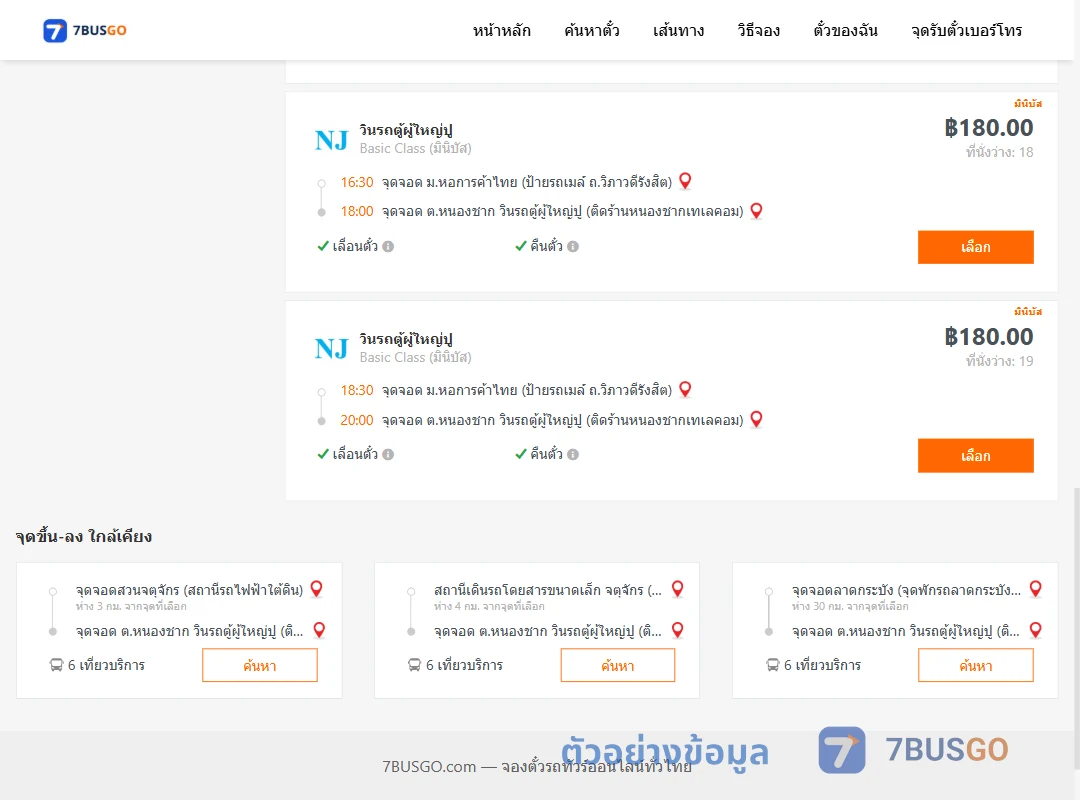Open destination map pin in ลาดกระบัง card
Screen dimensions: 1080x800
click(1035, 630)
